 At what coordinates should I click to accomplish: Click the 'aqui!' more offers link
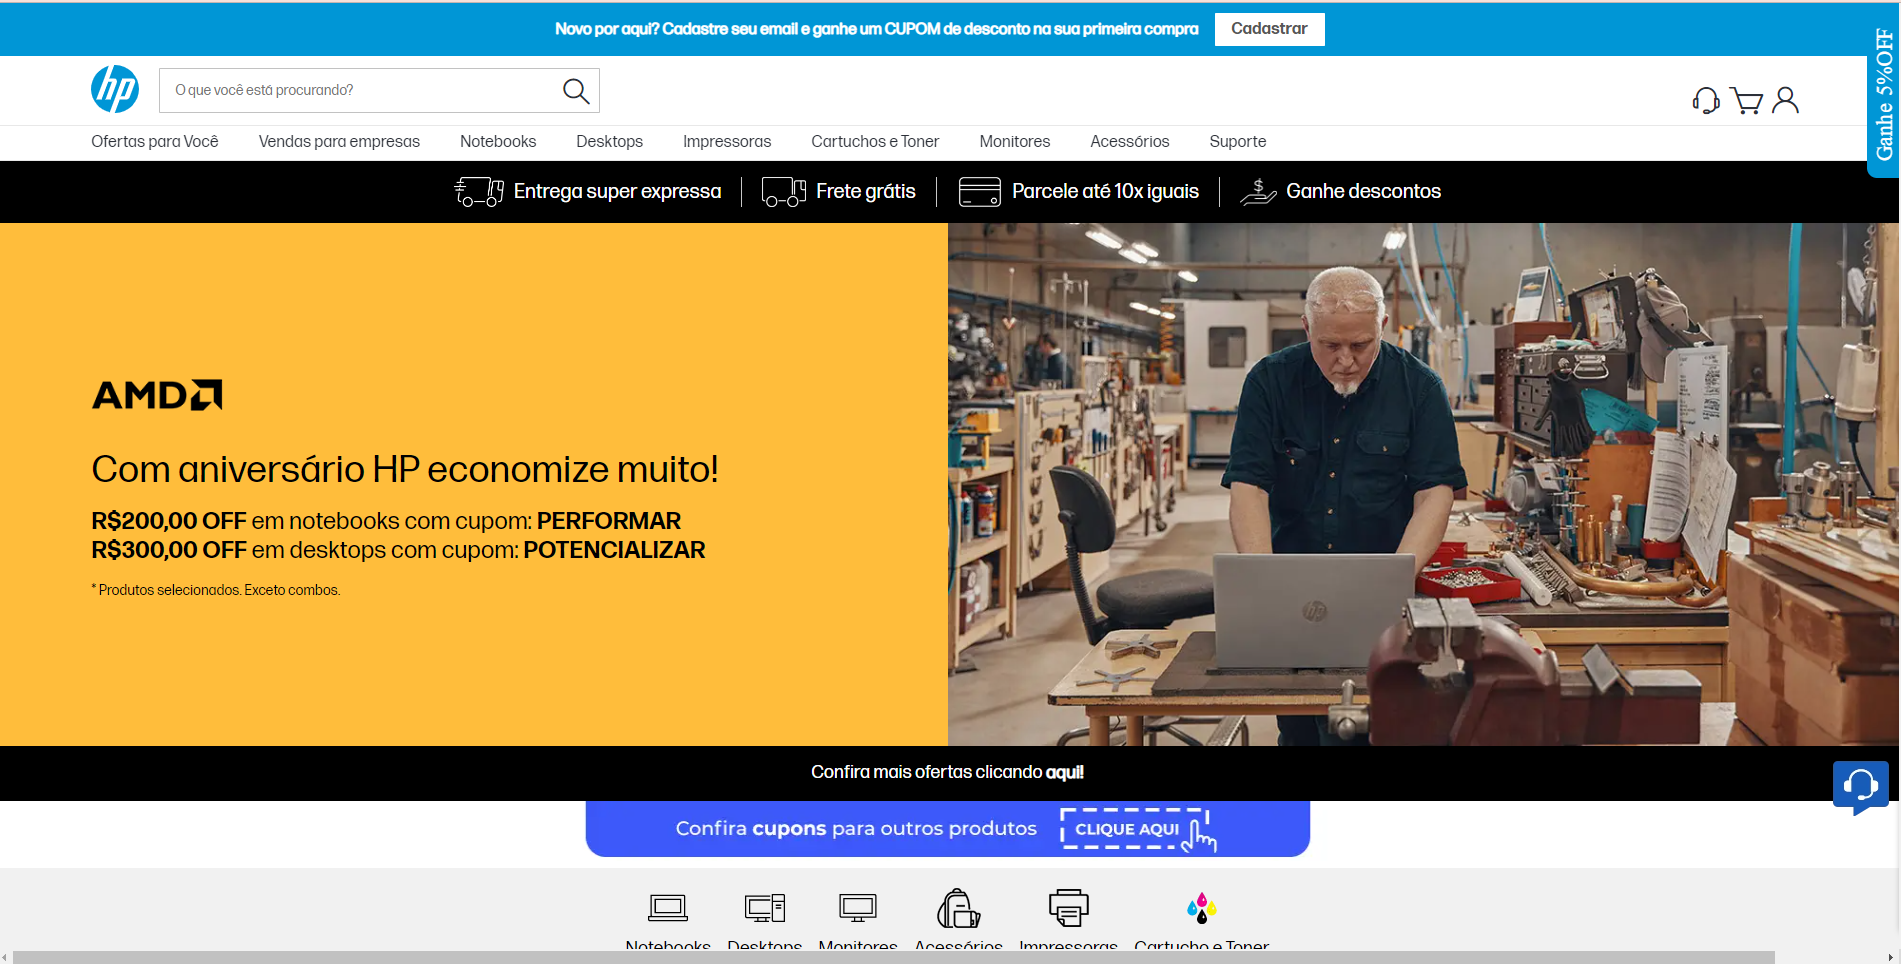click(1065, 772)
